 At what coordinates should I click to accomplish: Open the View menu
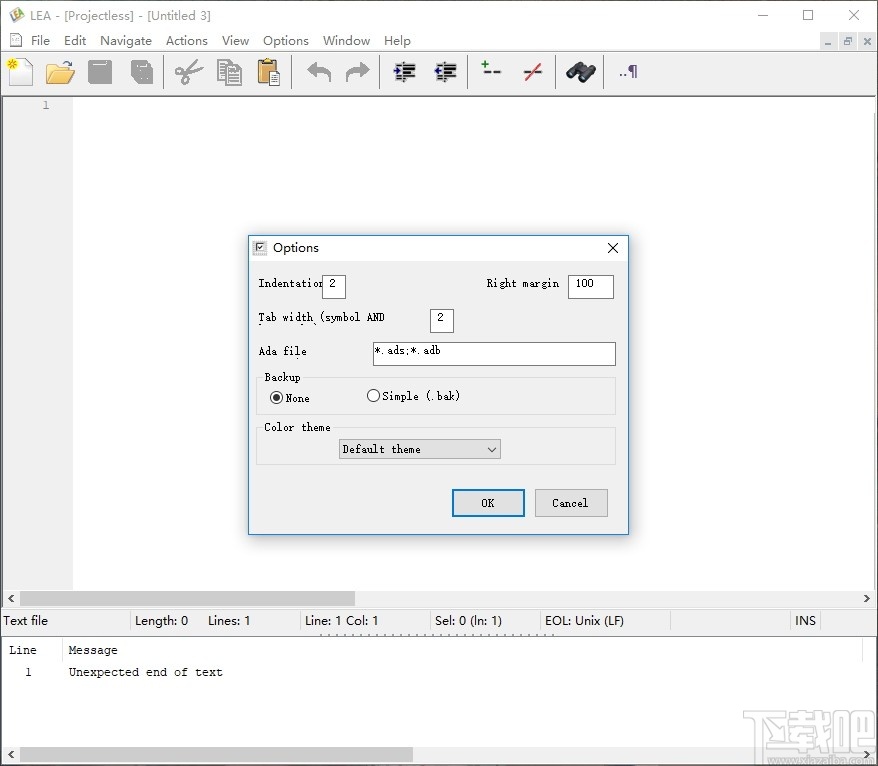point(235,40)
